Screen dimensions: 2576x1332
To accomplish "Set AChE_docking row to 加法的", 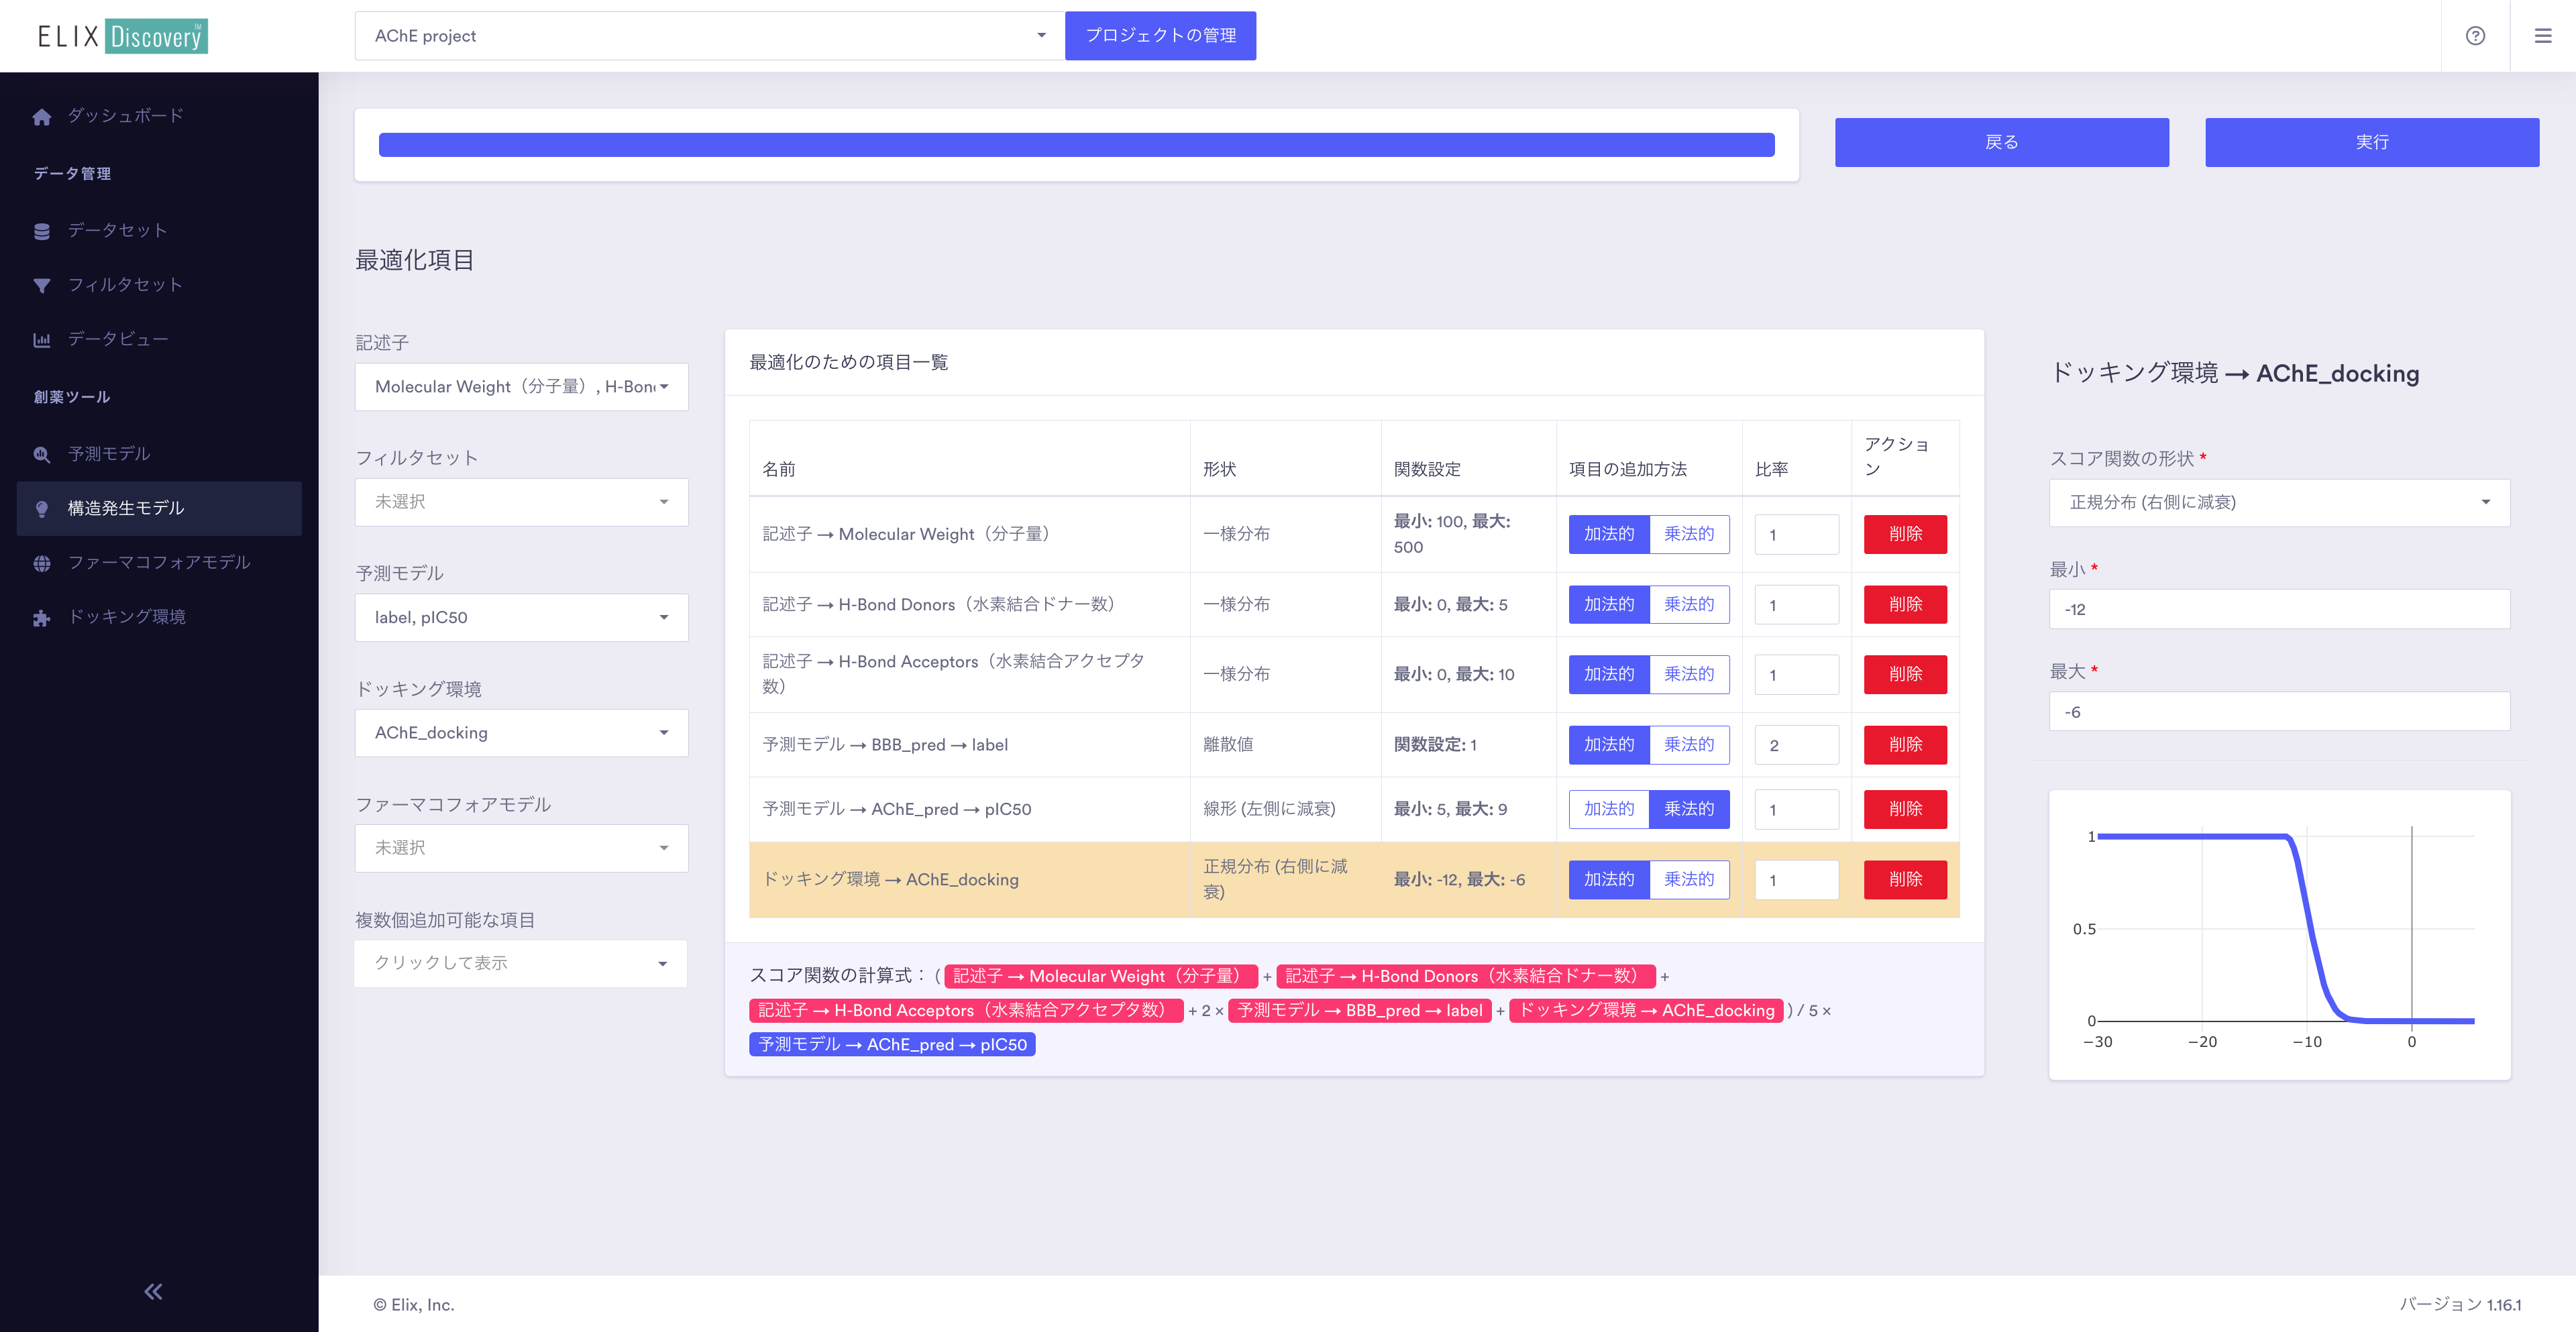I will (1608, 880).
